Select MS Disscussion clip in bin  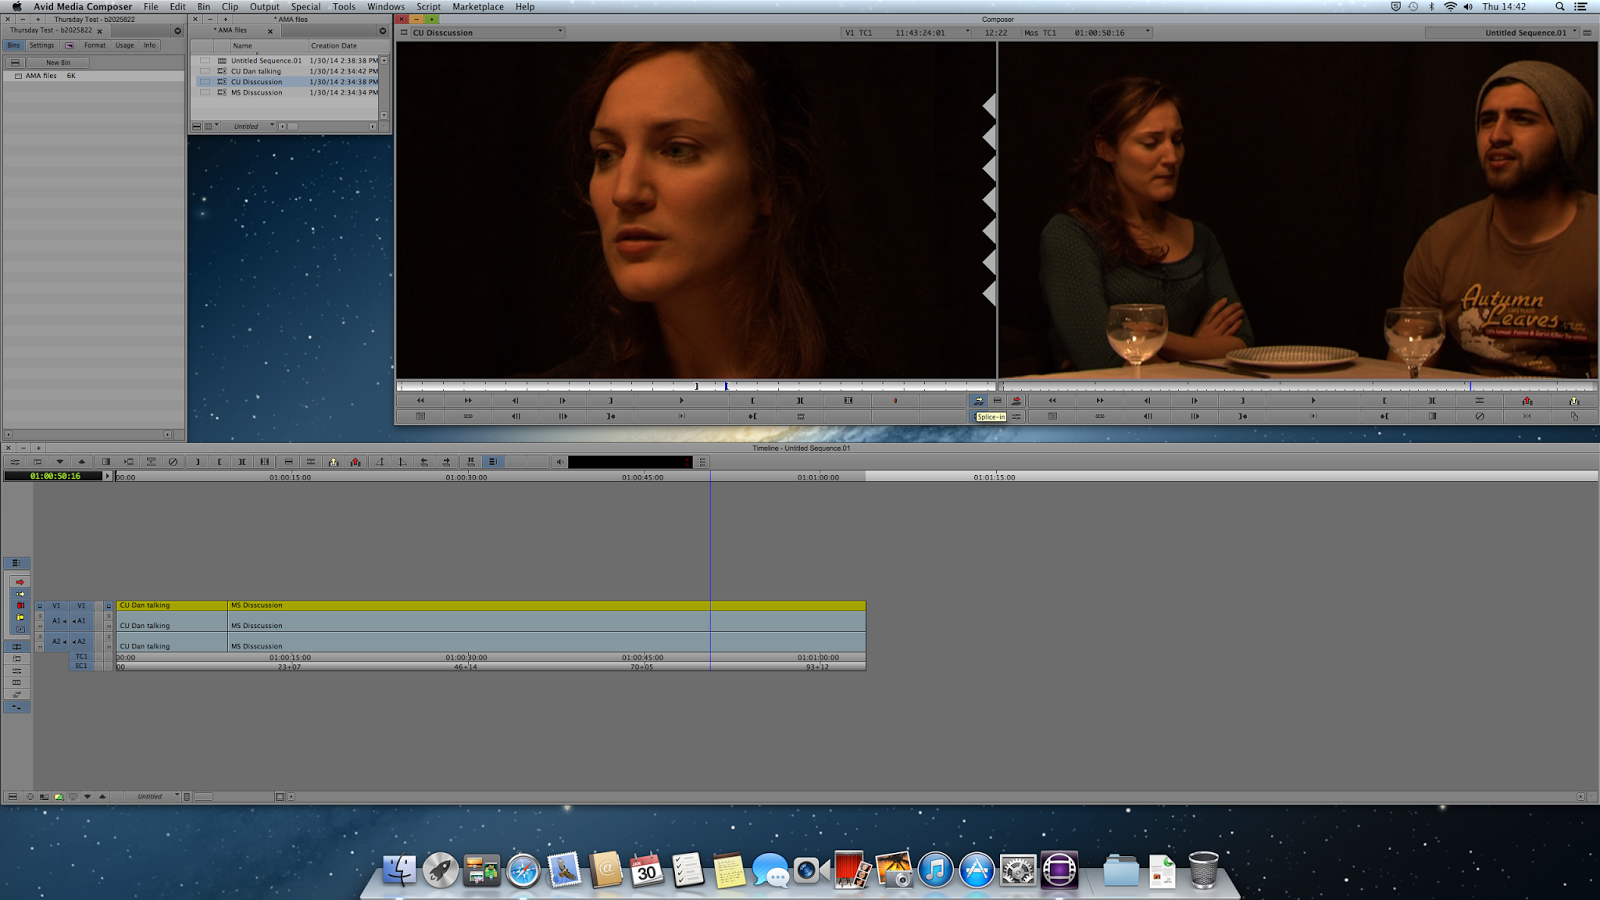[x=256, y=92]
